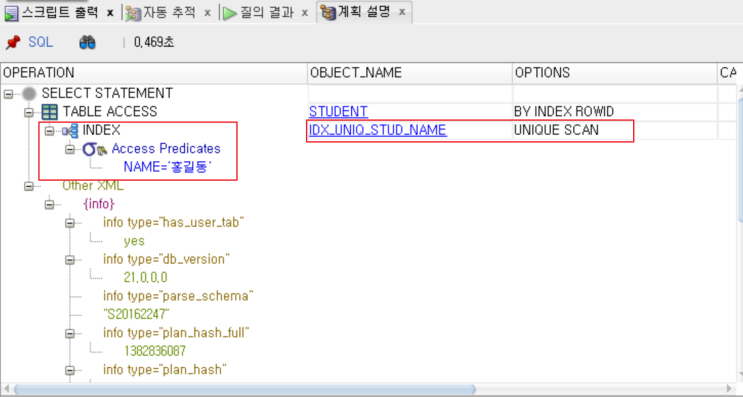Click the 0.469초 elapsed time label

pyautogui.click(x=154, y=42)
